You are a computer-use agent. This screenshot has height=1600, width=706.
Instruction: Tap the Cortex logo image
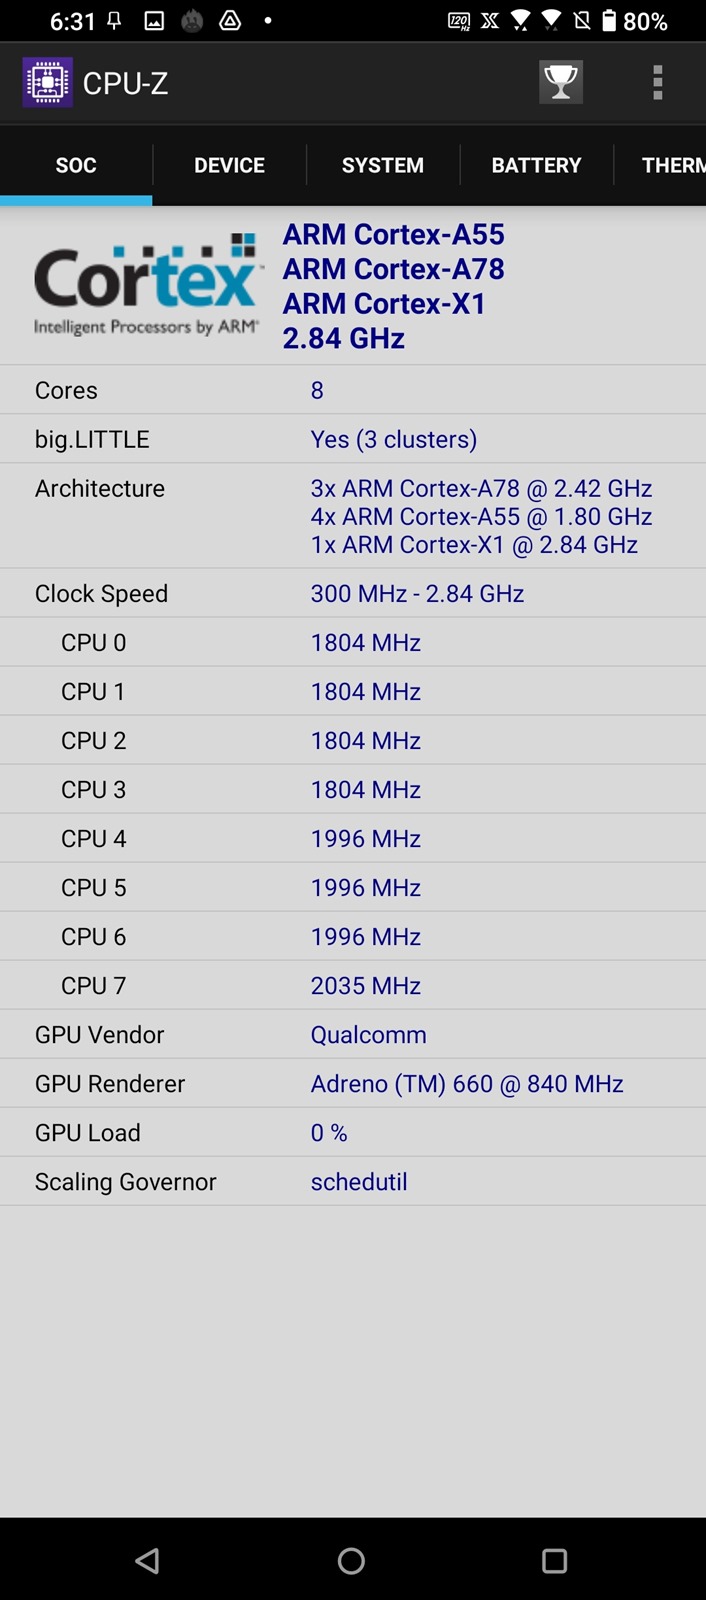[x=147, y=285]
